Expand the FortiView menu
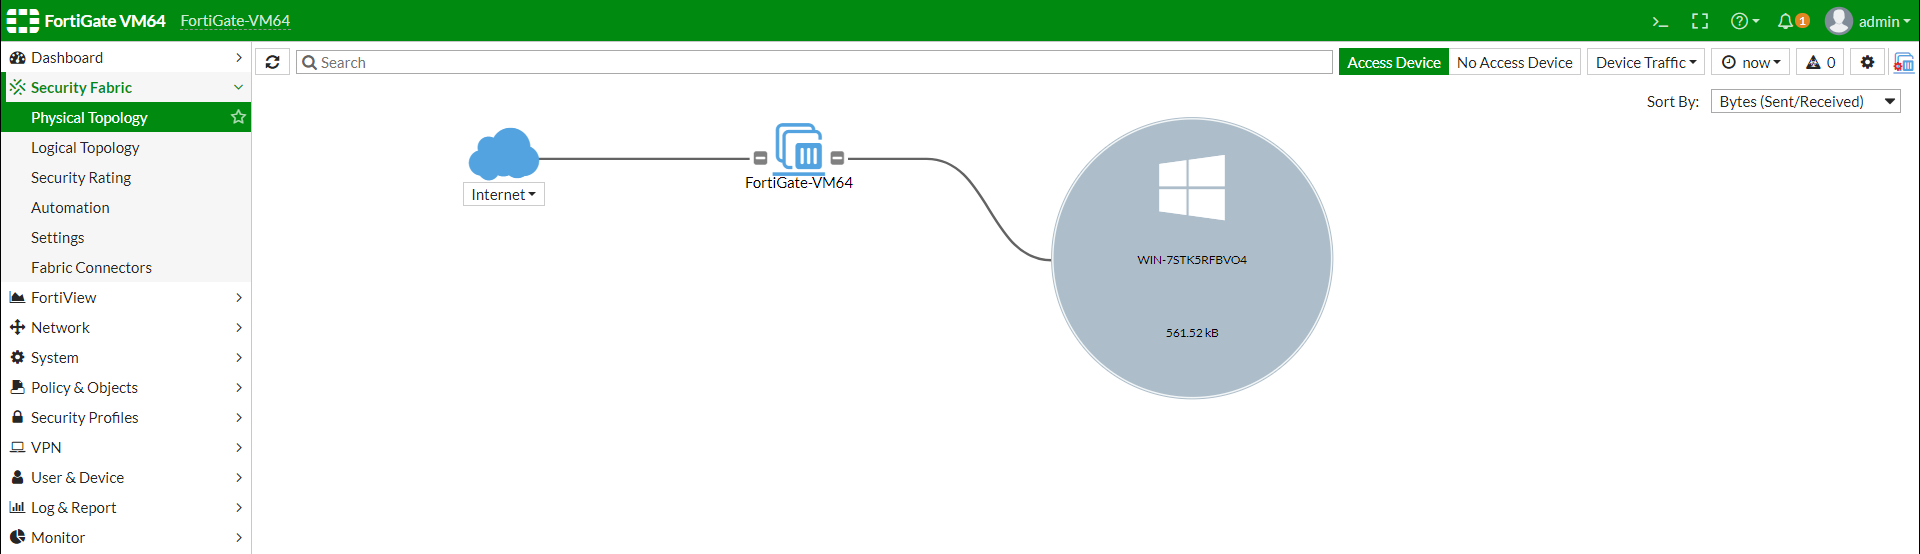1920x554 pixels. [126, 297]
